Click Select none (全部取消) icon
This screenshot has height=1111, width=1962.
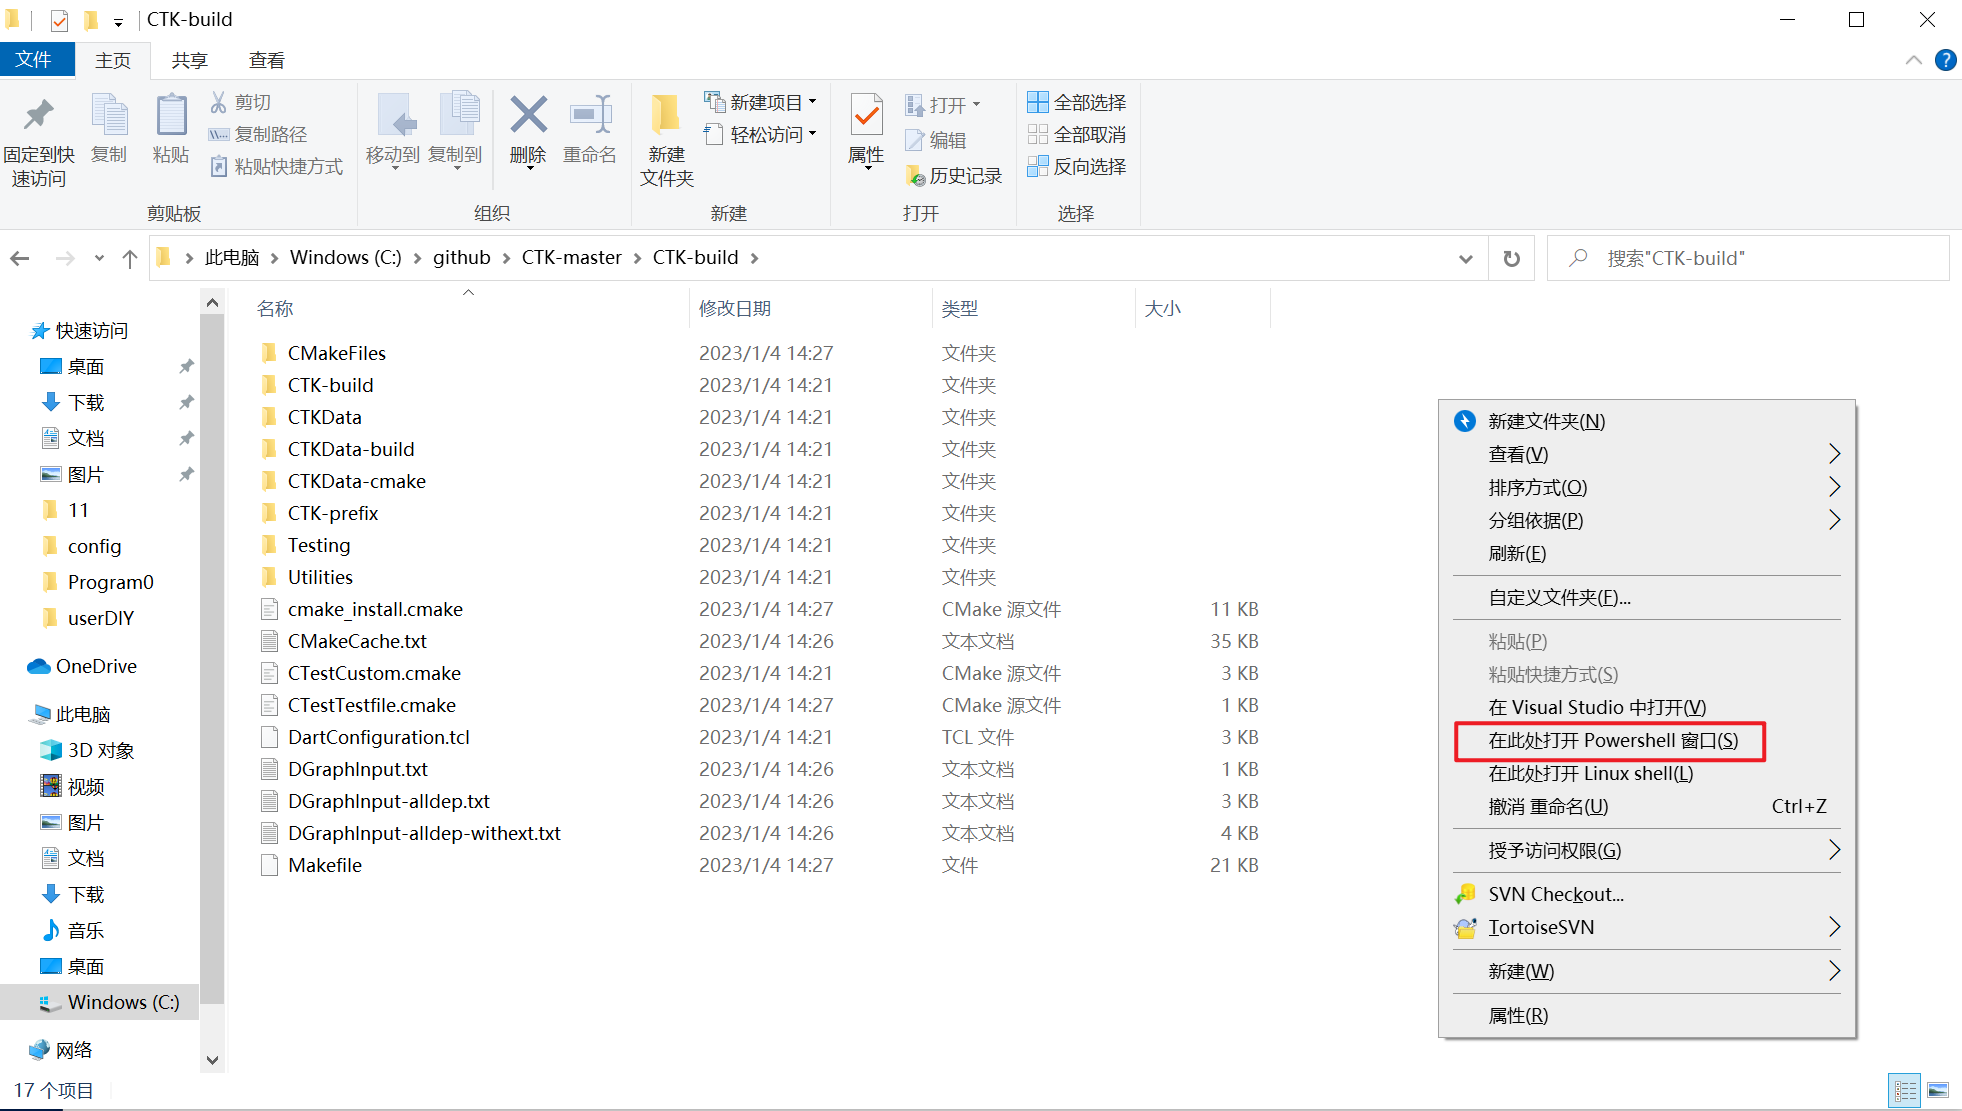(1038, 134)
